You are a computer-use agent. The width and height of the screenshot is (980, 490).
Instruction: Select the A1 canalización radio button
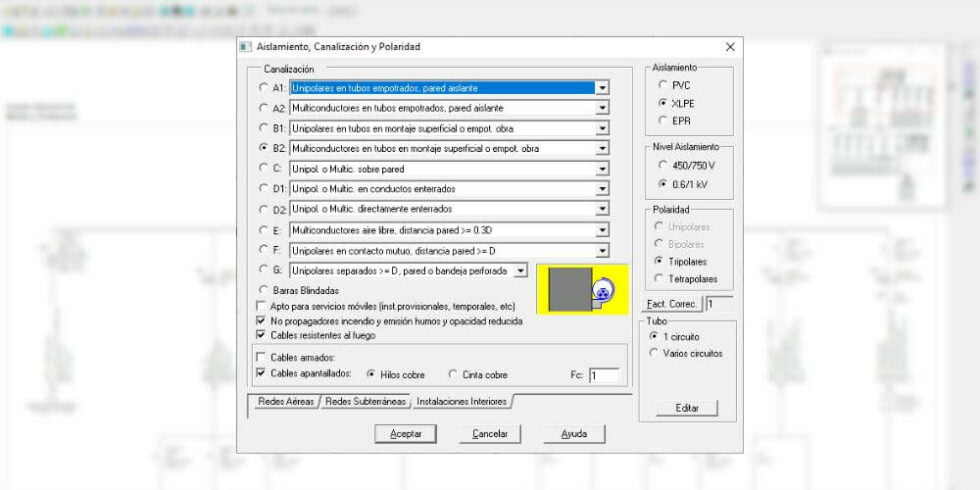coord(263,88)
